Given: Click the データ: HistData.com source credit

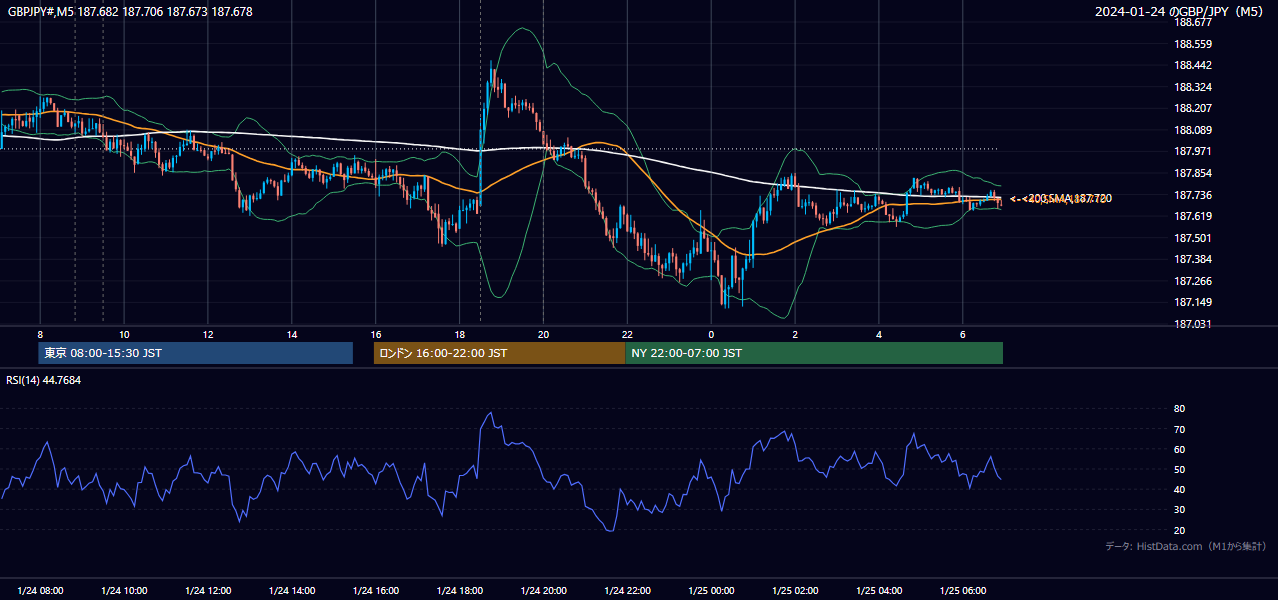Looking at the screenshot, I should [x=1186, y=547].
